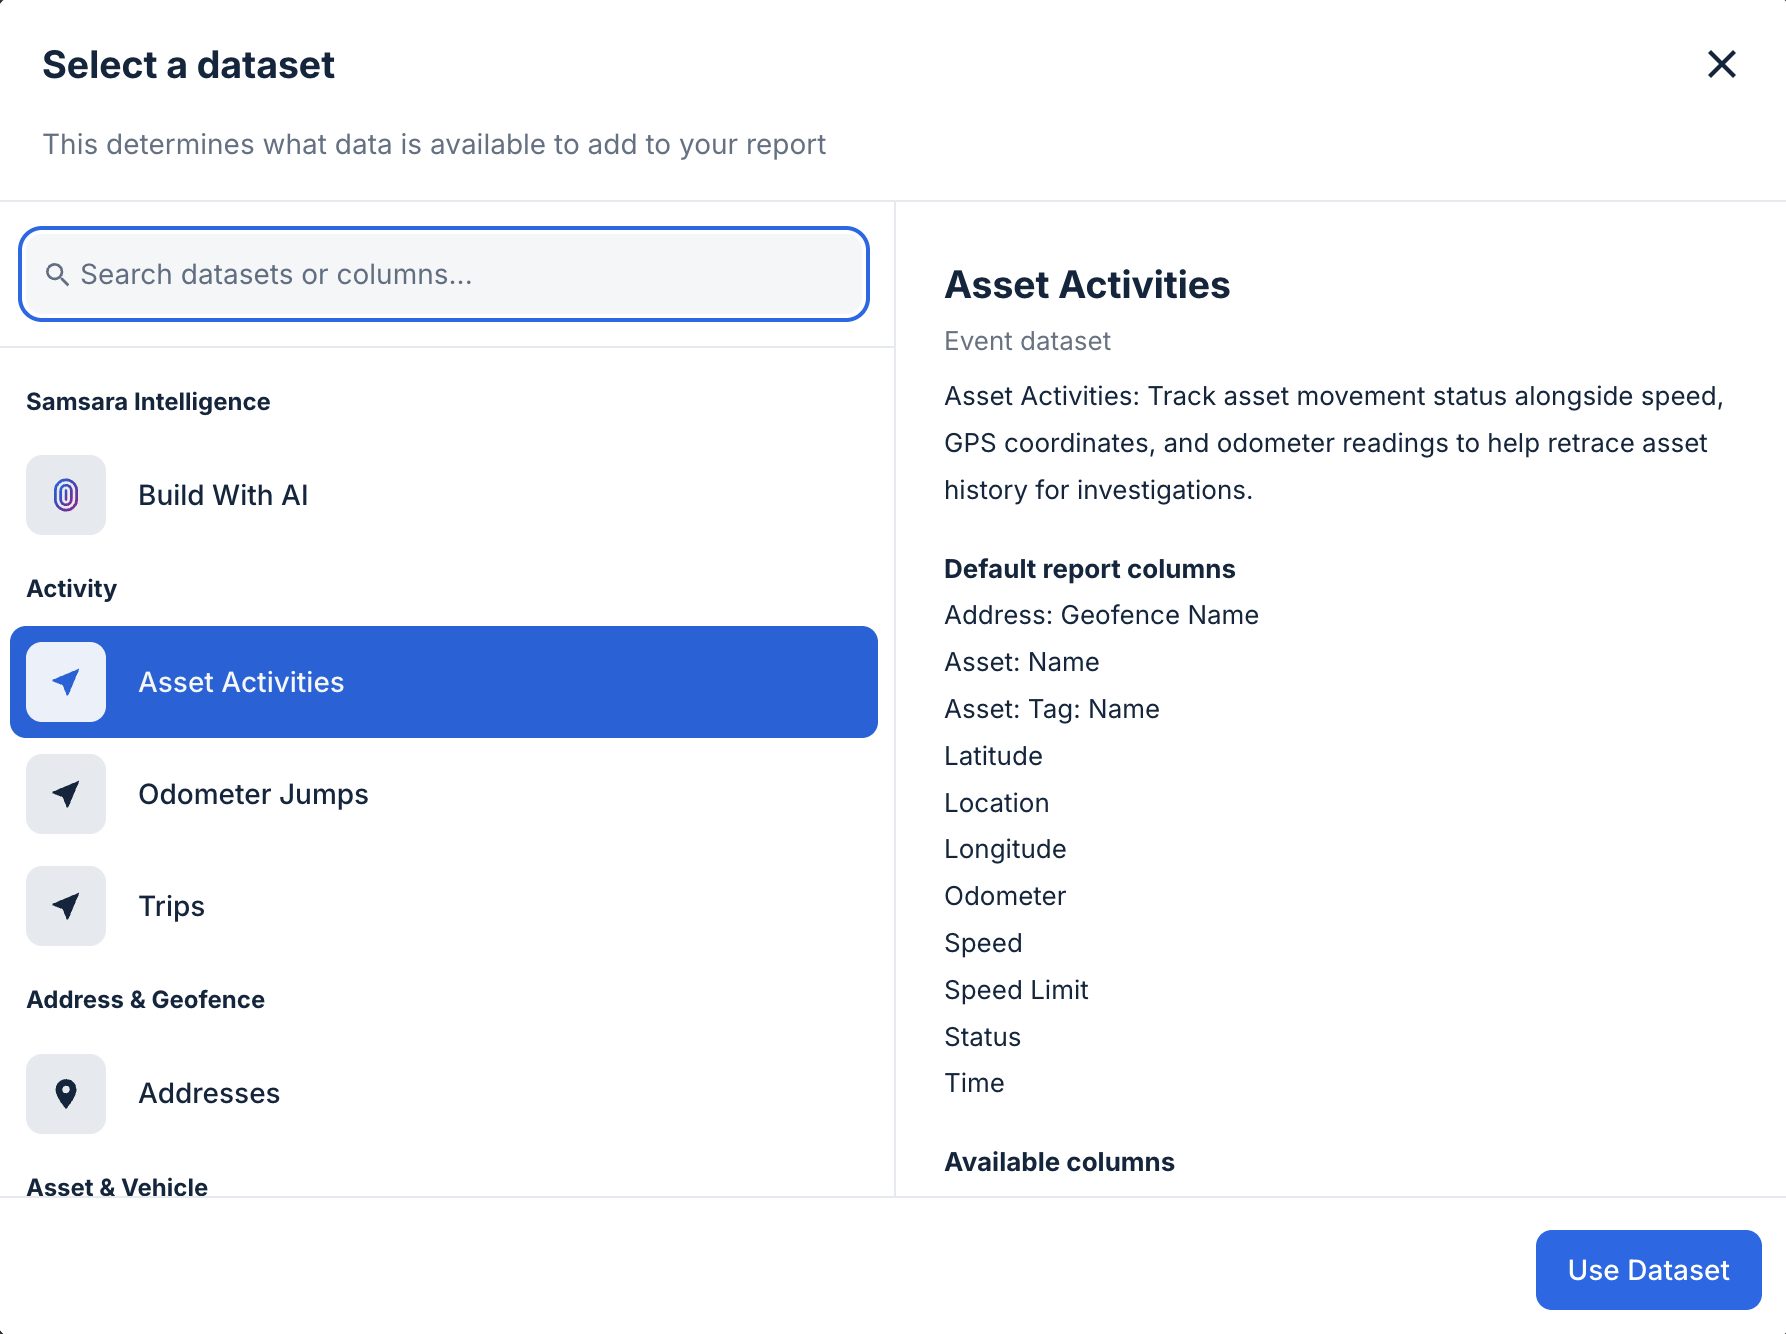This screenshot has height=1334, width=1786.
Task: Open the Asset Activities dataset entry
Action: tap(241, 682)
